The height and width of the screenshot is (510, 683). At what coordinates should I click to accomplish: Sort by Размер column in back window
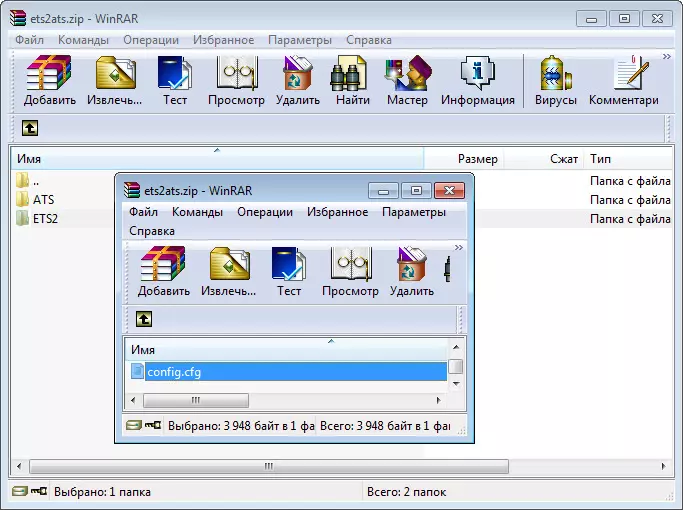coord(464,159)
